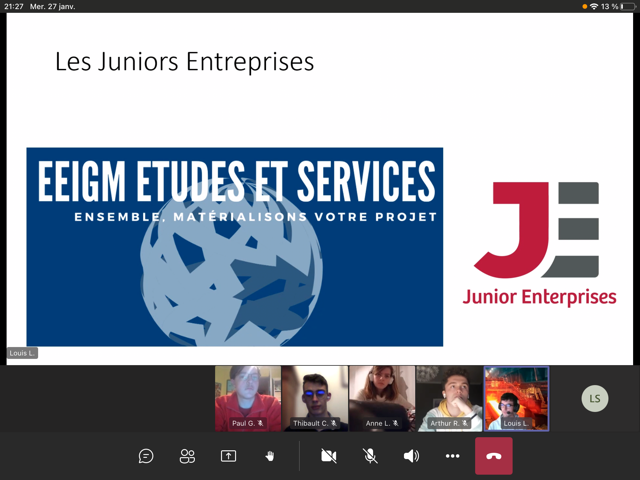Image resolution: width=640 pixels, height=480 pixels.
Task: Open the speaker audio options
Action: [x=411, y=456]
